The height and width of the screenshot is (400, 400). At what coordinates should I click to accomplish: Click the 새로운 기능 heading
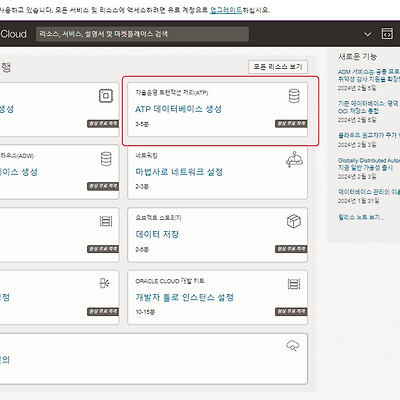[357, 56]
